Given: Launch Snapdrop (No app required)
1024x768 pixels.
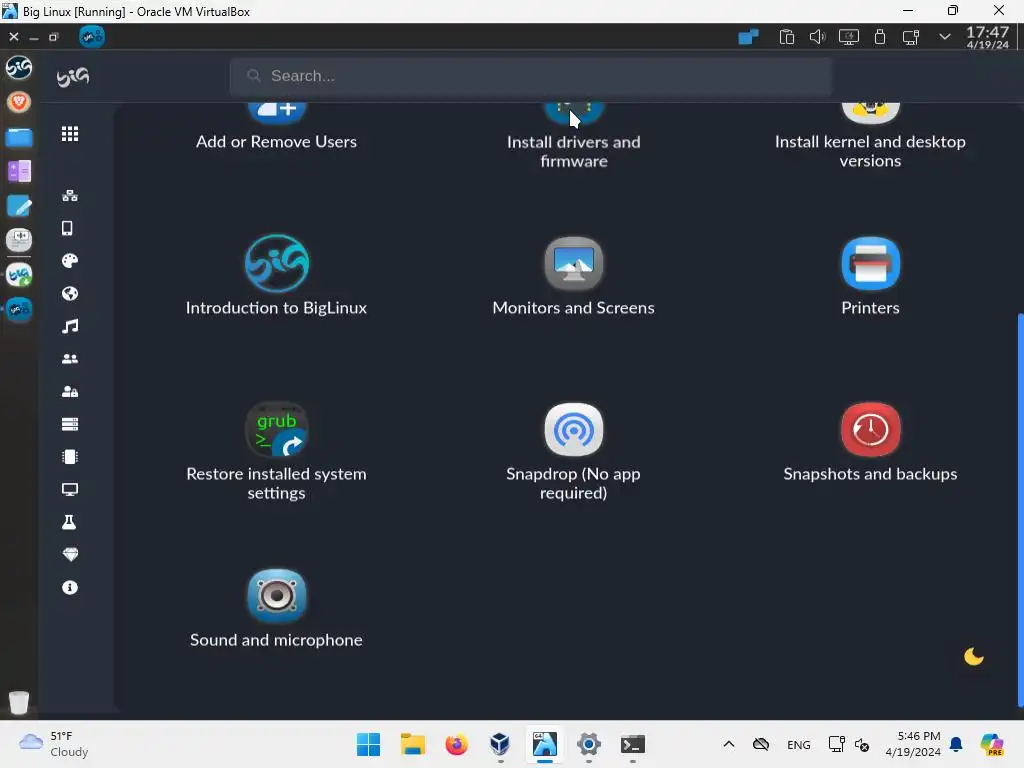Looking at the screenshot, I should coord(573,451).
